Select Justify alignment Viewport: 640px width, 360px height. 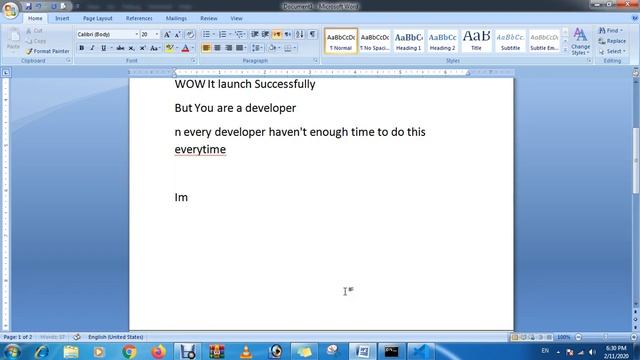240,48
